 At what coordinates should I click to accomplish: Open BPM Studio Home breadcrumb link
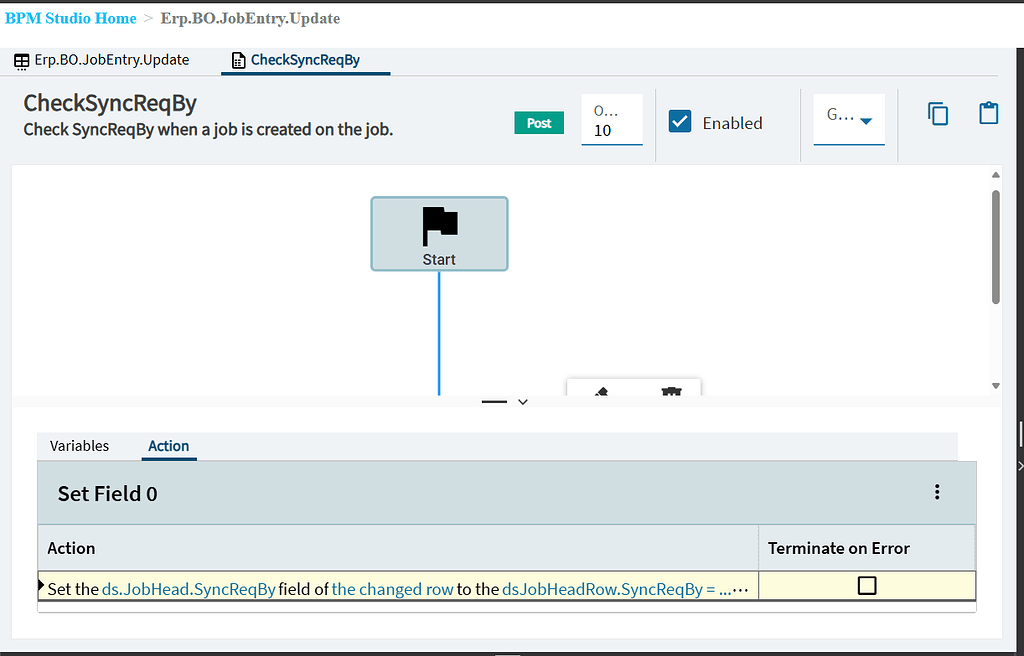[70, 18]
